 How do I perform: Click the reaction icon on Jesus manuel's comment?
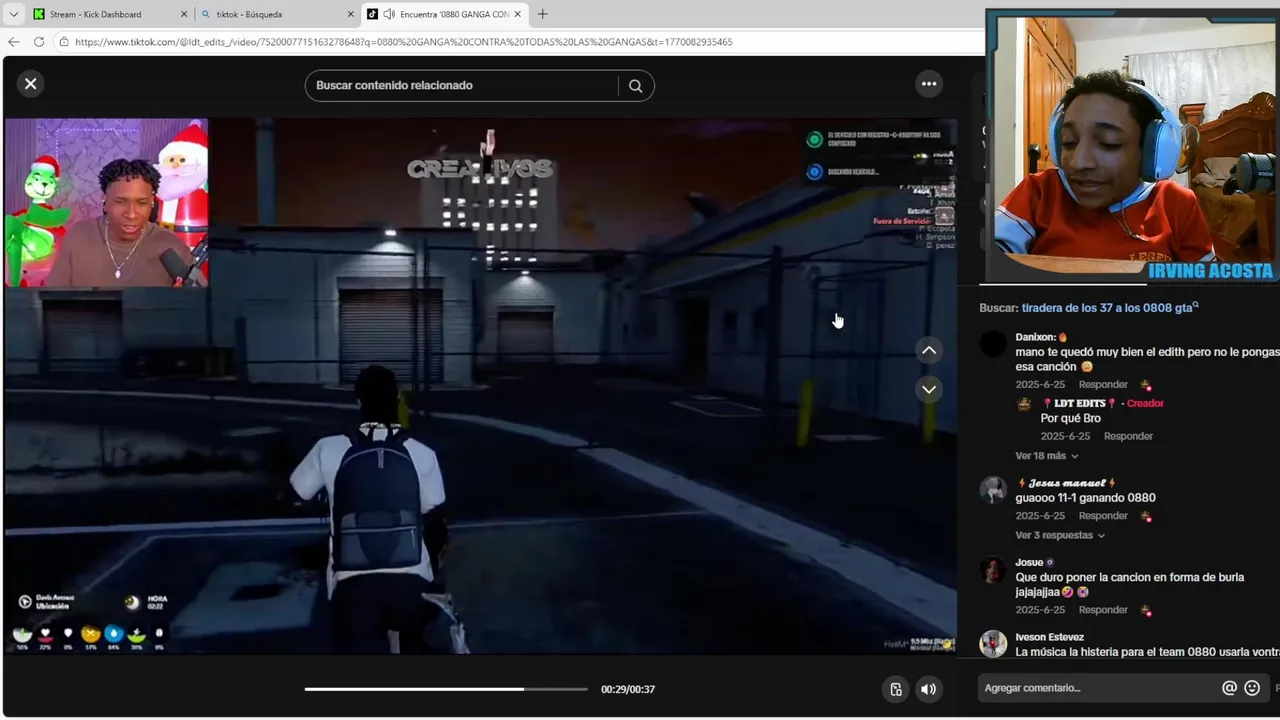1146,516
